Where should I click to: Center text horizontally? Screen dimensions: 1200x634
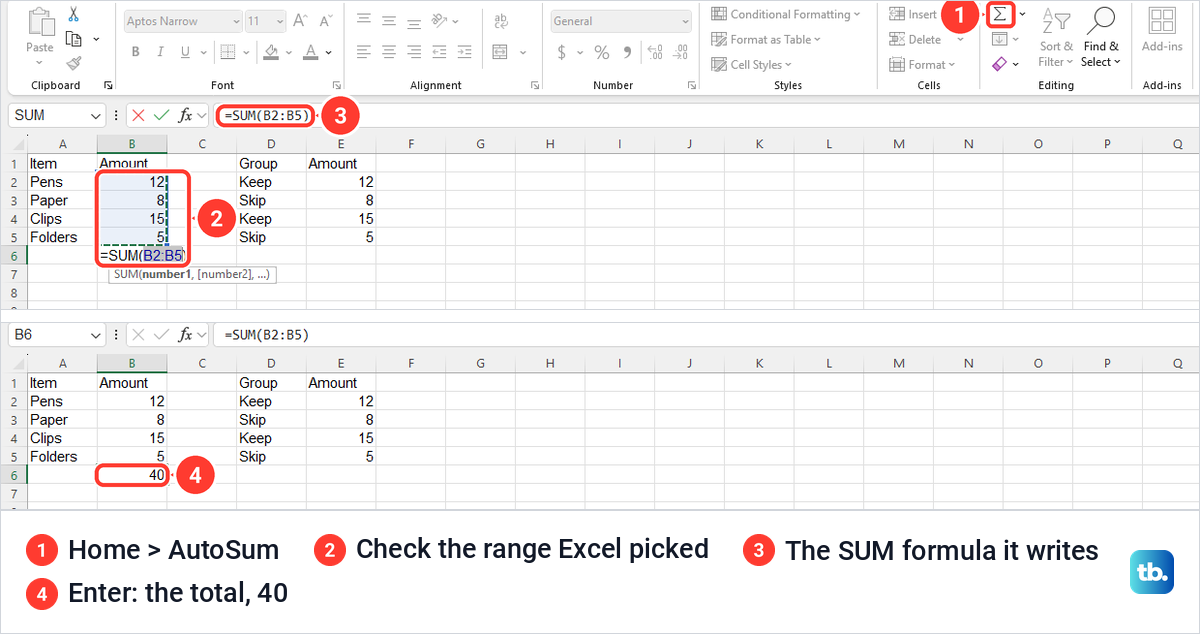389,52
